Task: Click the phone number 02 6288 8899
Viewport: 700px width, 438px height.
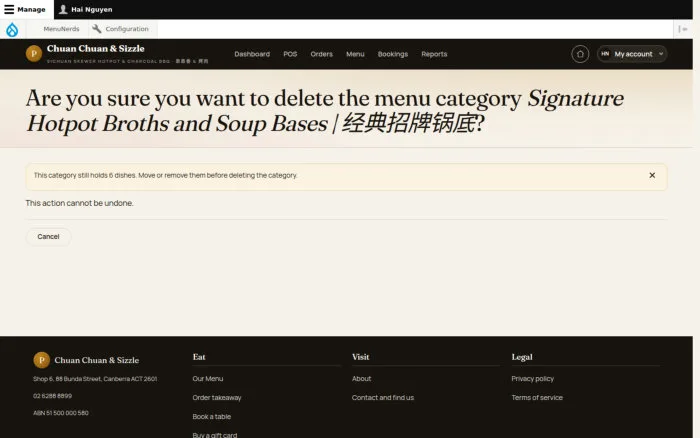Action: point(52,396)
